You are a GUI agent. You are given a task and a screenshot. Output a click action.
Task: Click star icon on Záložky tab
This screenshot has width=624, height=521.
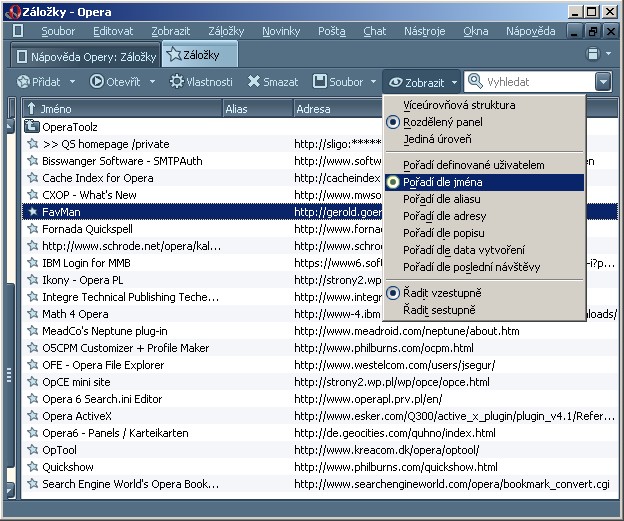click(x=174, y=54)
